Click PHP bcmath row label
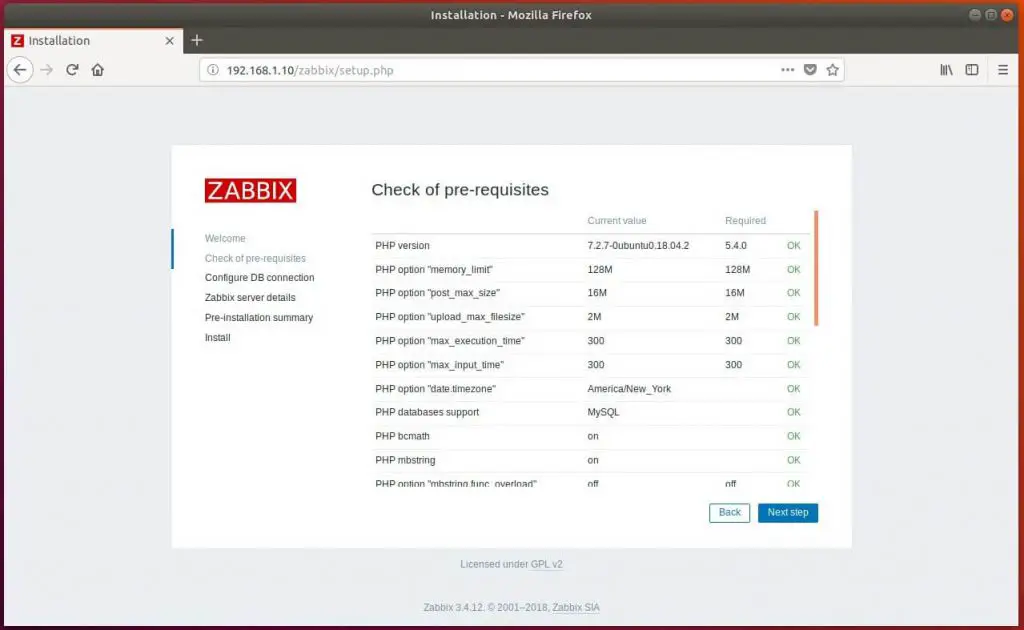The image size is (1024, 630). click(x=402, y=436)
